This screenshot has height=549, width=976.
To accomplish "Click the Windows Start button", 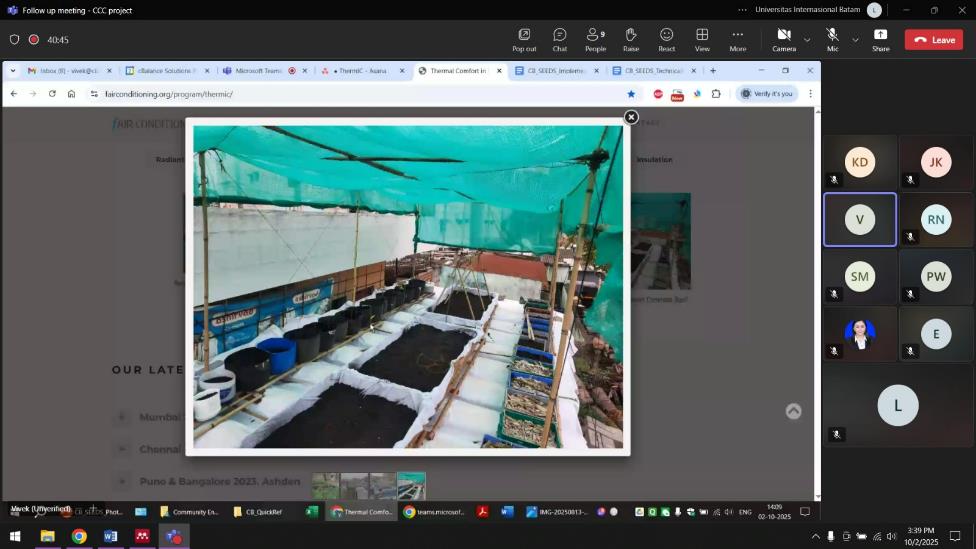I will pyautogui.click(x=14, y=536).
